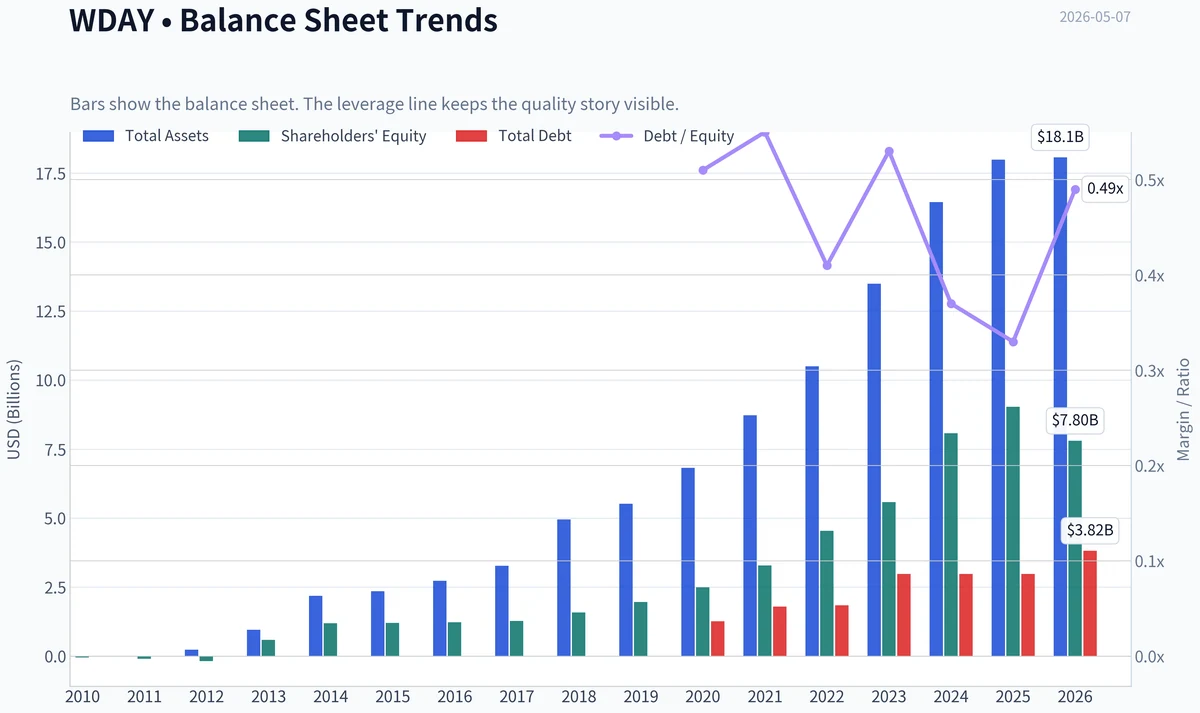The height and width of the screenshot is (713, 1200).
Task: Click the 2020 Debt / Equity line point
Action: coord(703,170)
